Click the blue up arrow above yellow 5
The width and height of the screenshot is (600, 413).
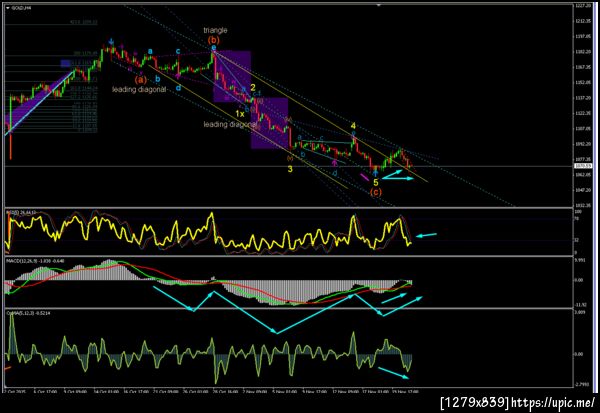[376, 173]
